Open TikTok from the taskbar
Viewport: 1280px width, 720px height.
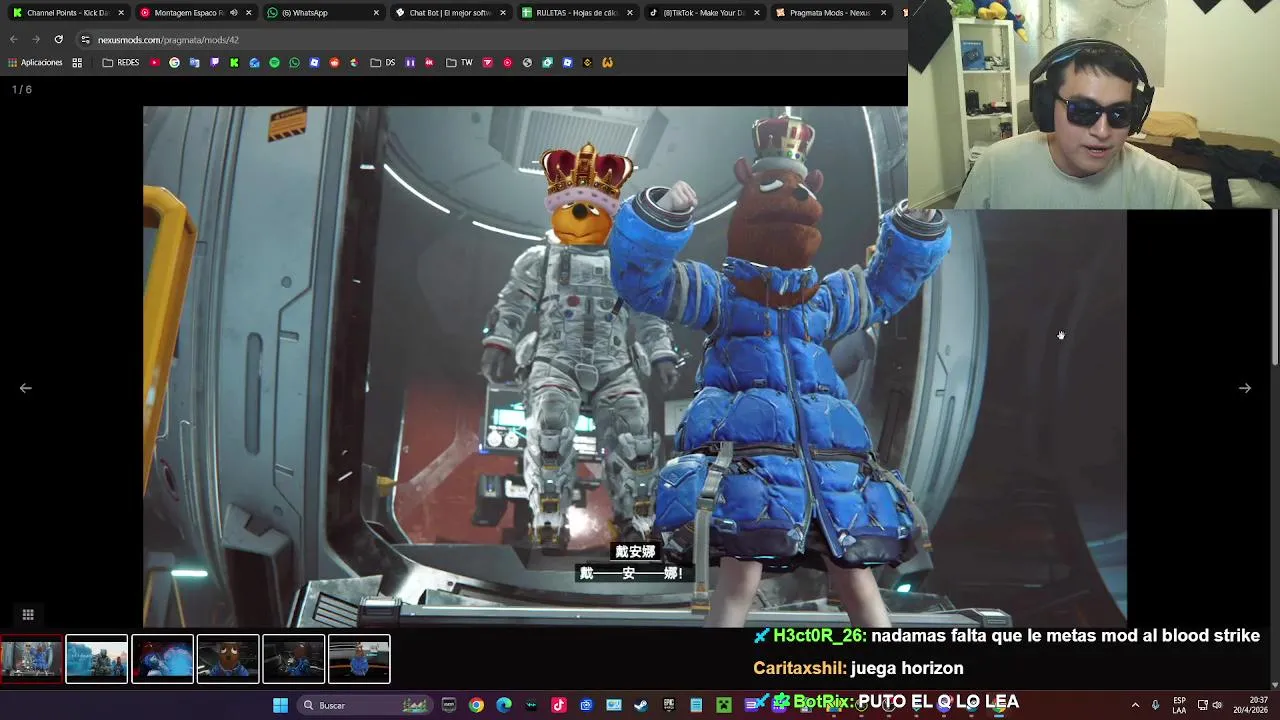point(558,705)
